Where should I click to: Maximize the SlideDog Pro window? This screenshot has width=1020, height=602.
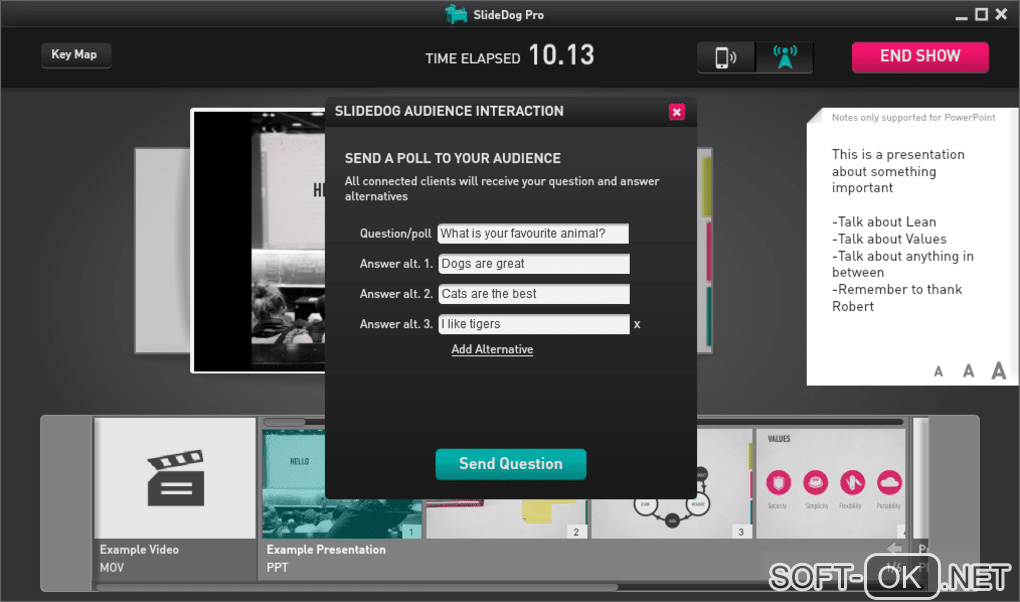click(x=982, y=14)
